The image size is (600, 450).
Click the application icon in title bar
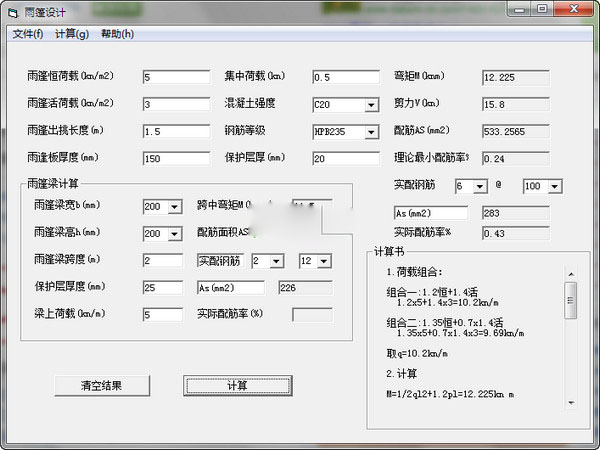13,9
